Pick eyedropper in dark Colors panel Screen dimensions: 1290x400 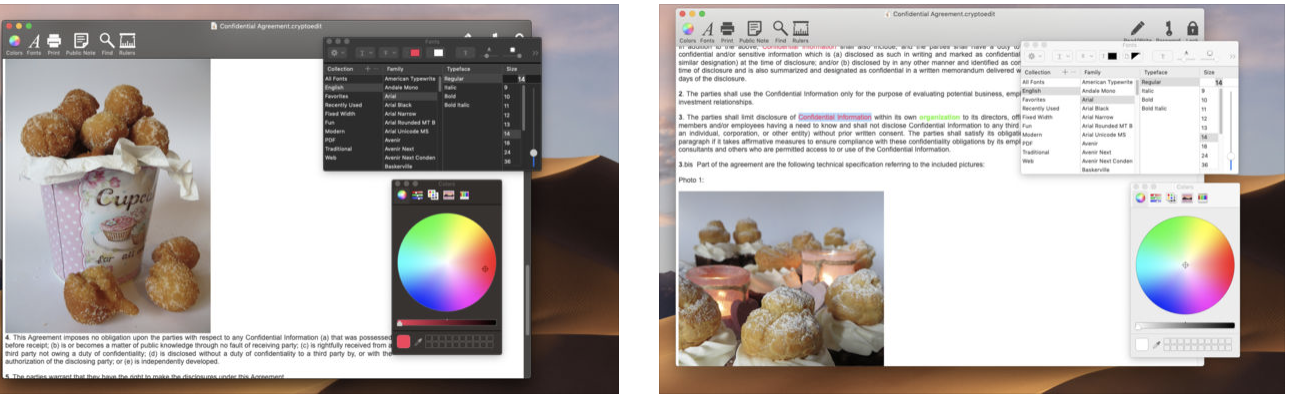point(418,342)
